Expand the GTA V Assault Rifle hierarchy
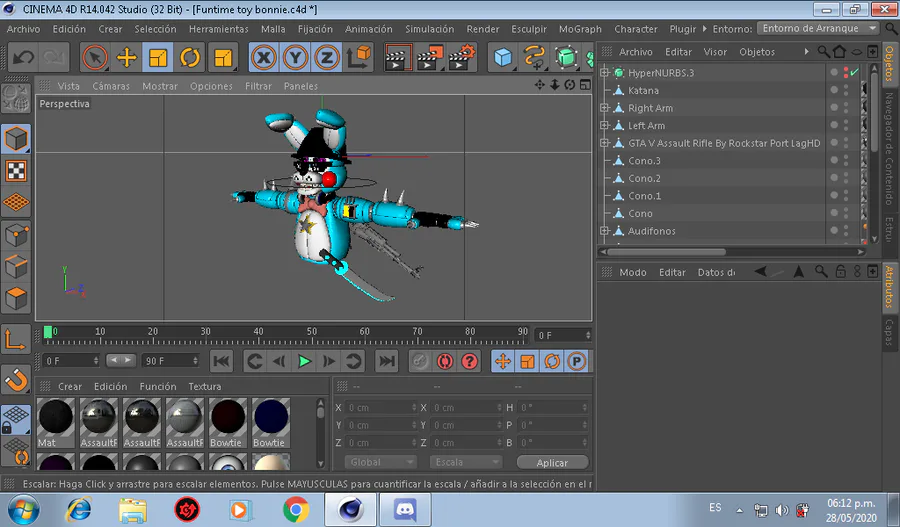The width and height of the screenshot is (900, 527). (604, 143)
